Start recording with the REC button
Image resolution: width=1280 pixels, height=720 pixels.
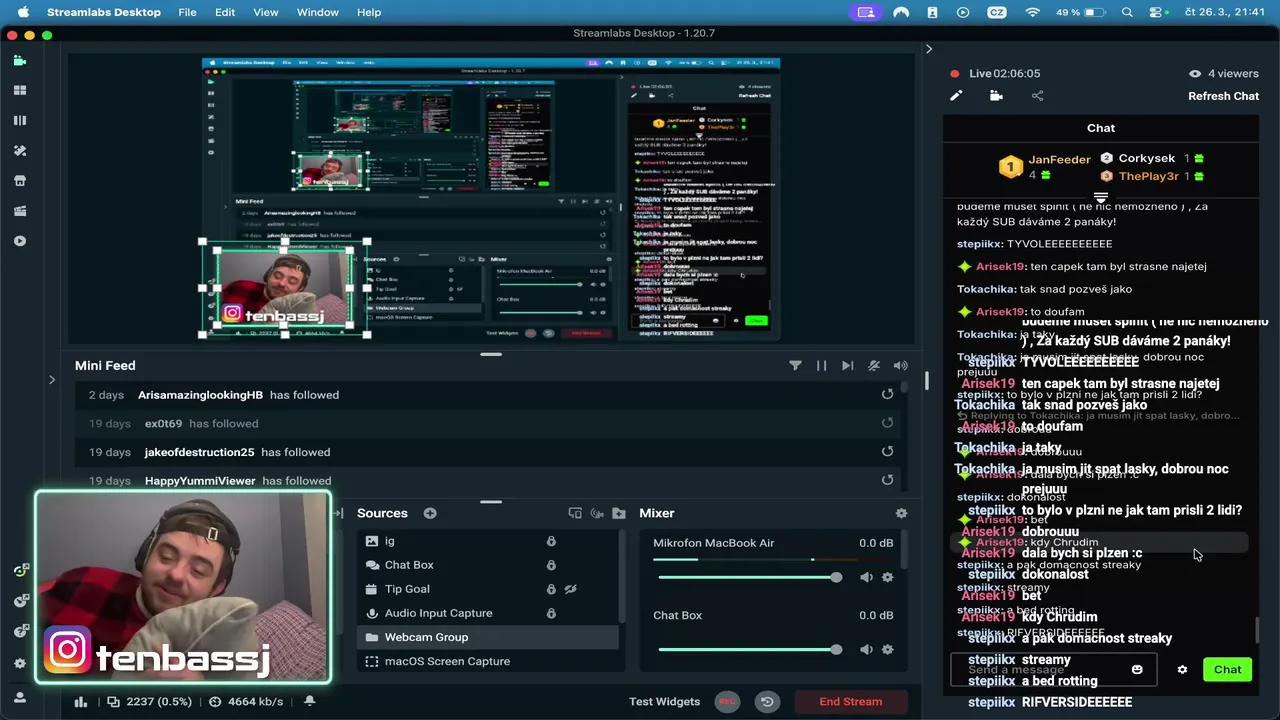(728, 701)
